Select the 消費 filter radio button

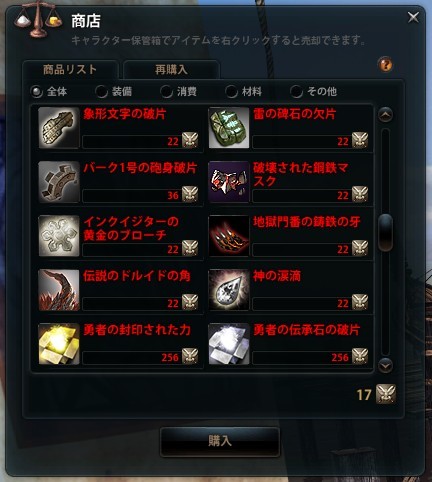click(166, 91)
